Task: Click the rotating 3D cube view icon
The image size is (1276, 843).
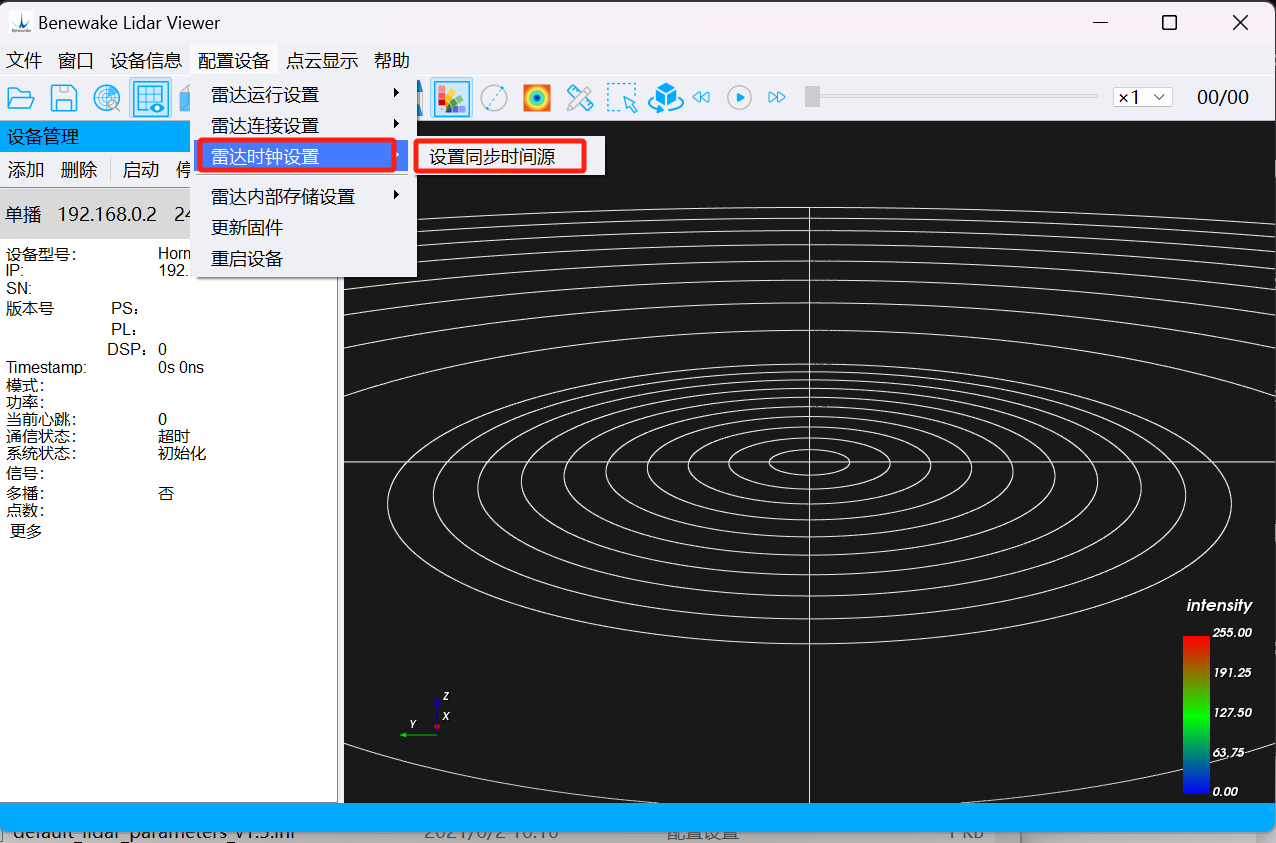Action: (665, 98)
